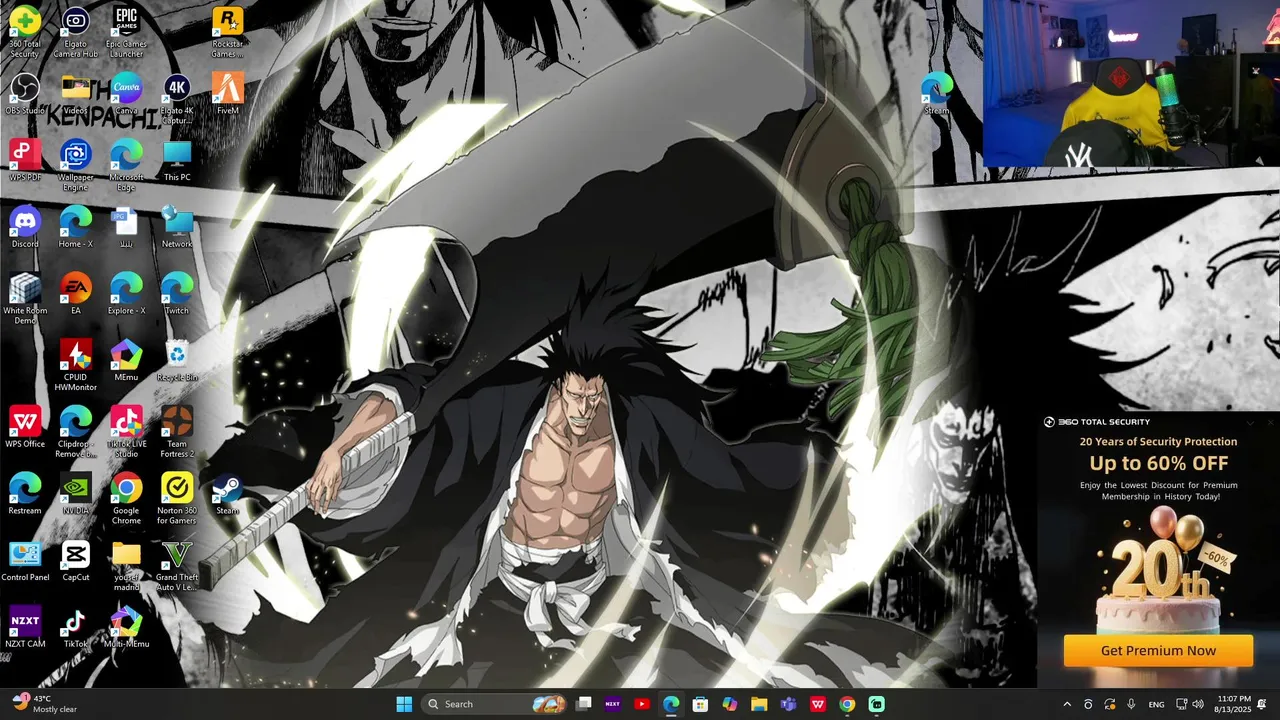Image resolution: width=1280 pixels, height=720 pixels.
Task: Open the 360 Total Security desktop shortcut
Action: pos(25,32)
